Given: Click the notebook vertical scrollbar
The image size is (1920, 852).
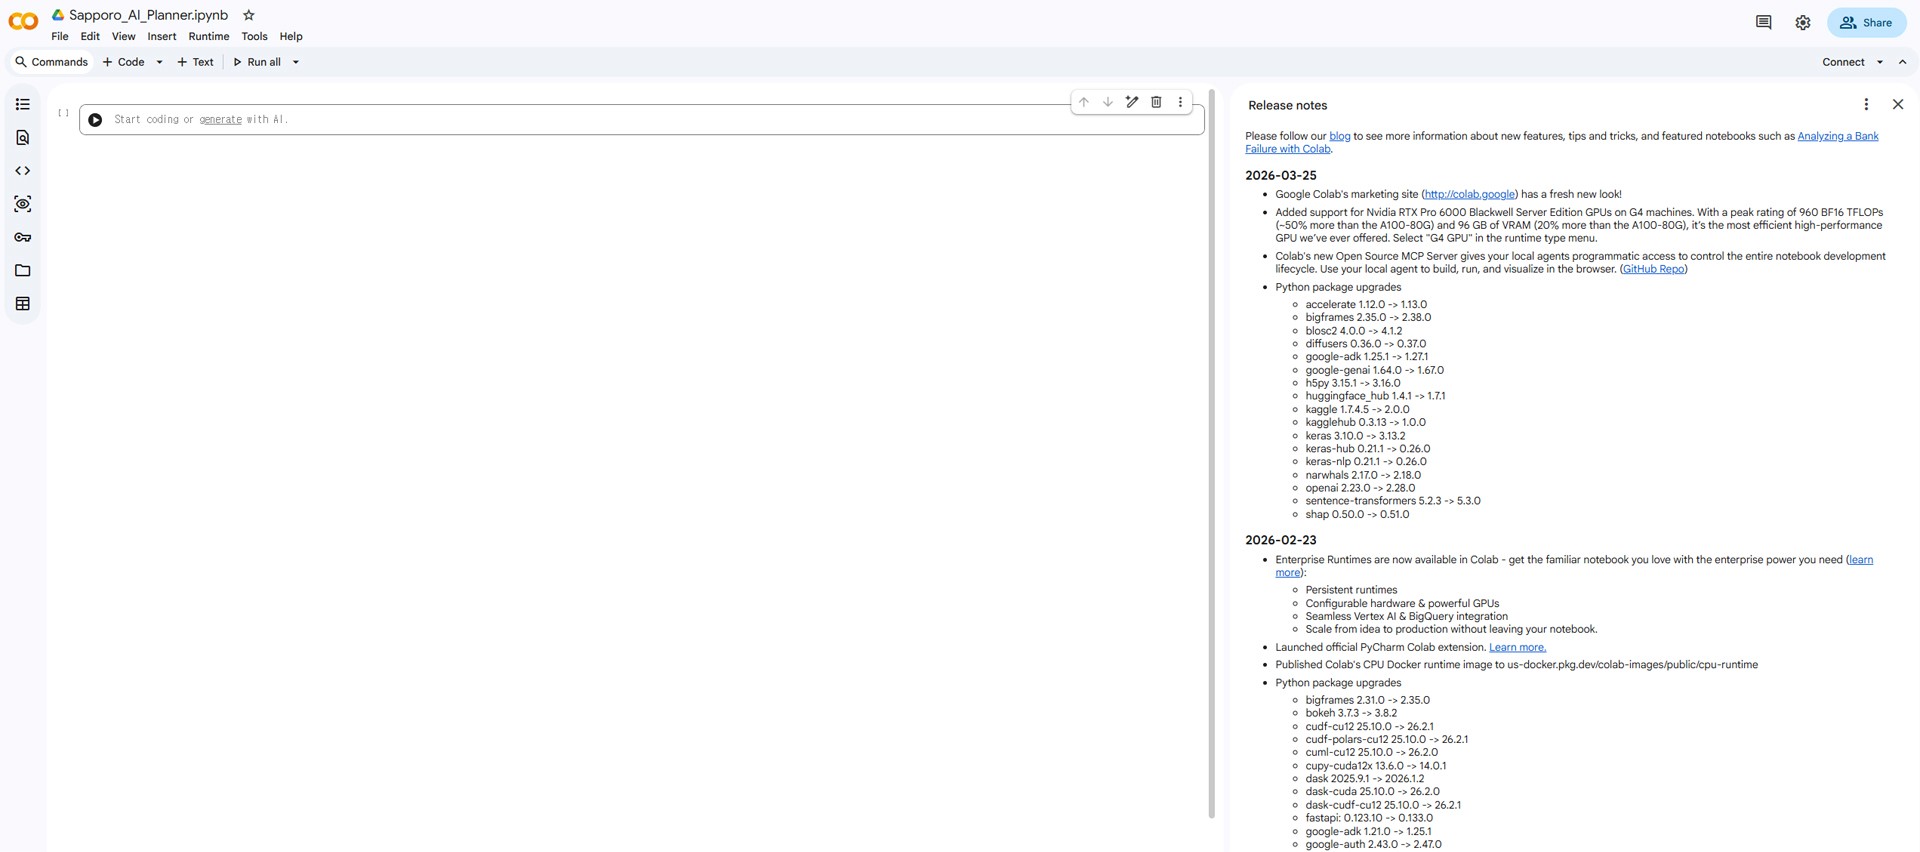Looking at the screenshot, I should pos(1212,453).
